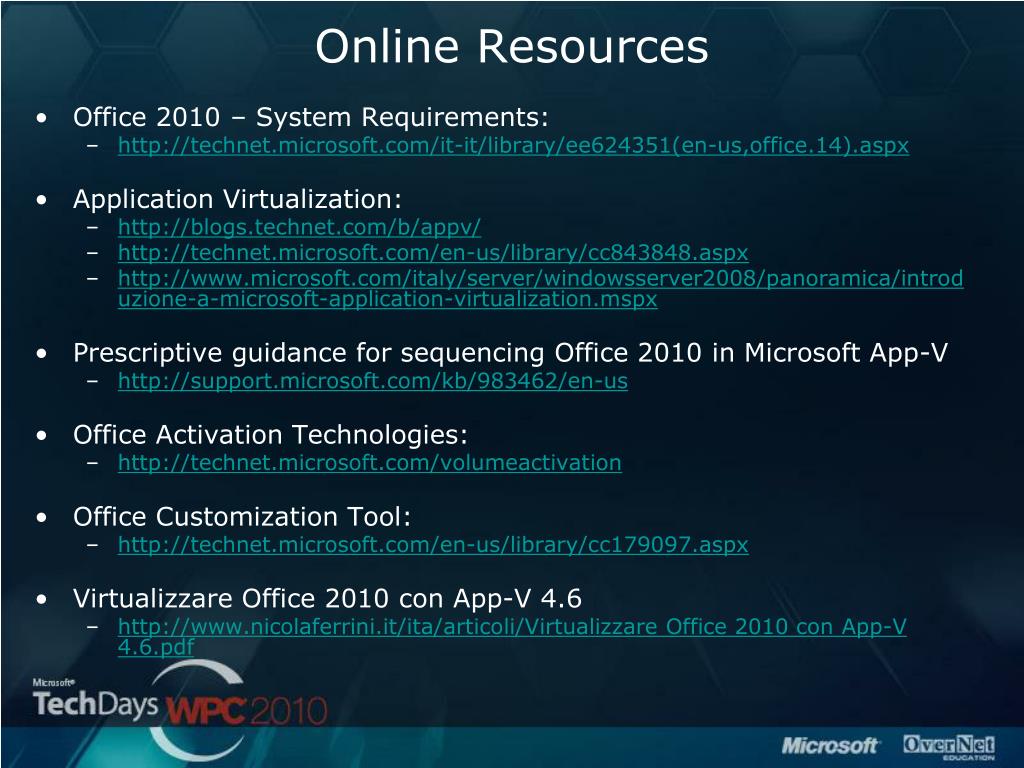Open the Office 2010 system requirements link
Image resolution: width=1024 pixels, height=768 pixels.
513,145
